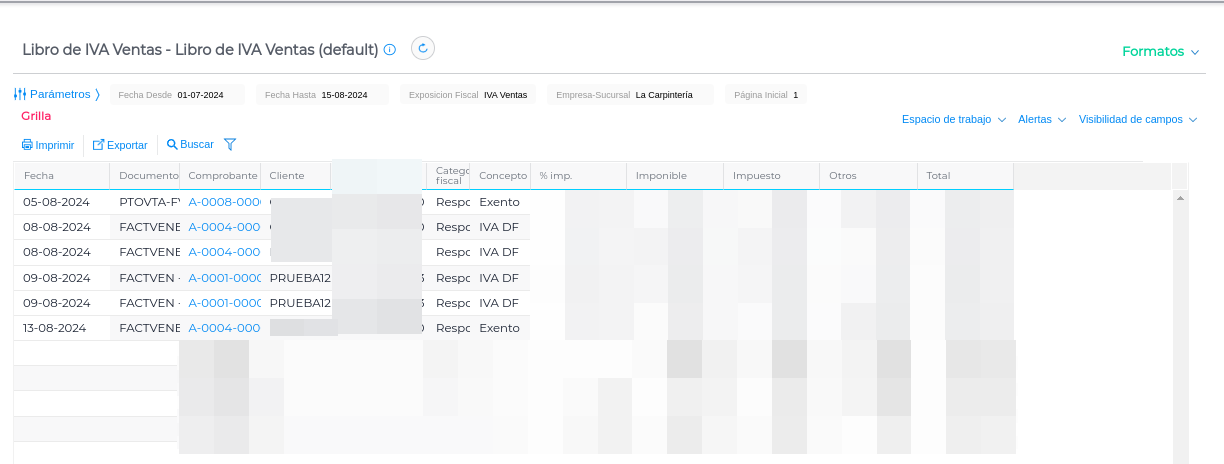
Task: Click the Fecha Desde field 01-07-2024
Action: pyautogui.click(x=177, y=95)
